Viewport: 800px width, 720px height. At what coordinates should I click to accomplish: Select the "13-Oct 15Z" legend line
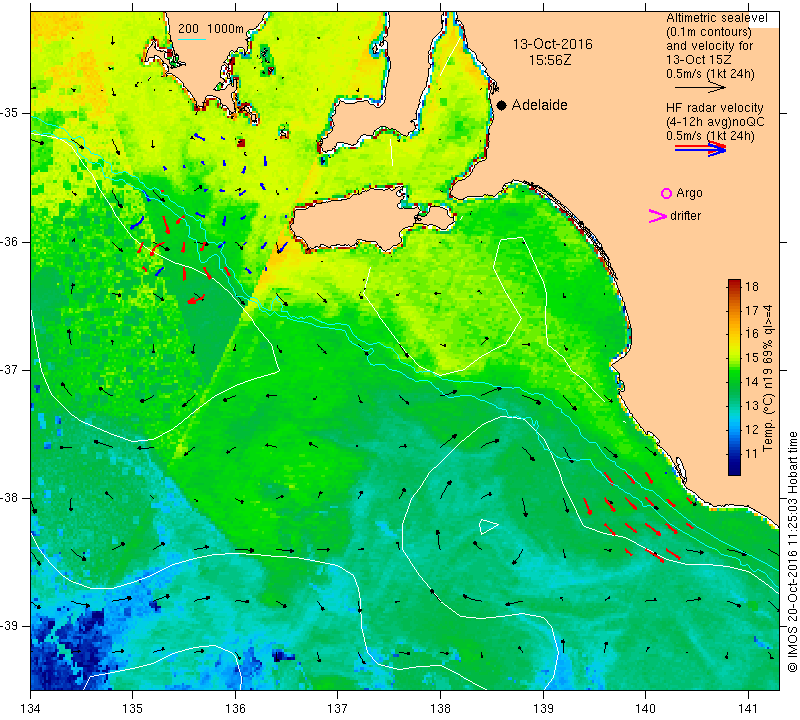point(699,60)
